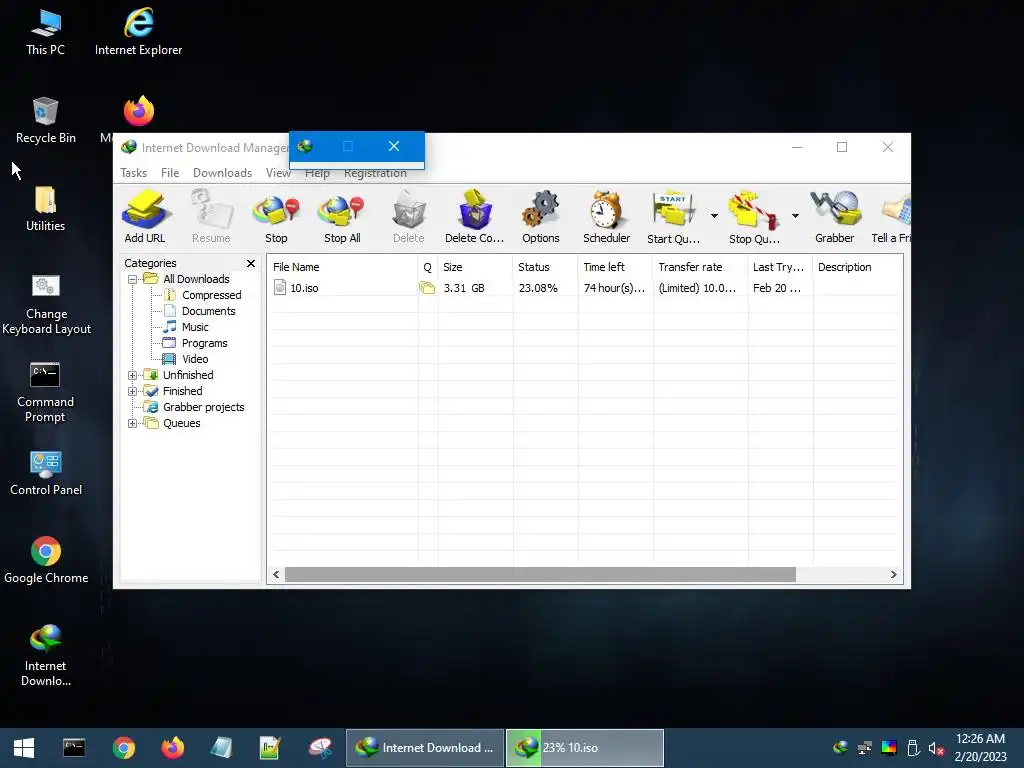Open the View menu
The image size is (1024, 768).
click(278, 173)
